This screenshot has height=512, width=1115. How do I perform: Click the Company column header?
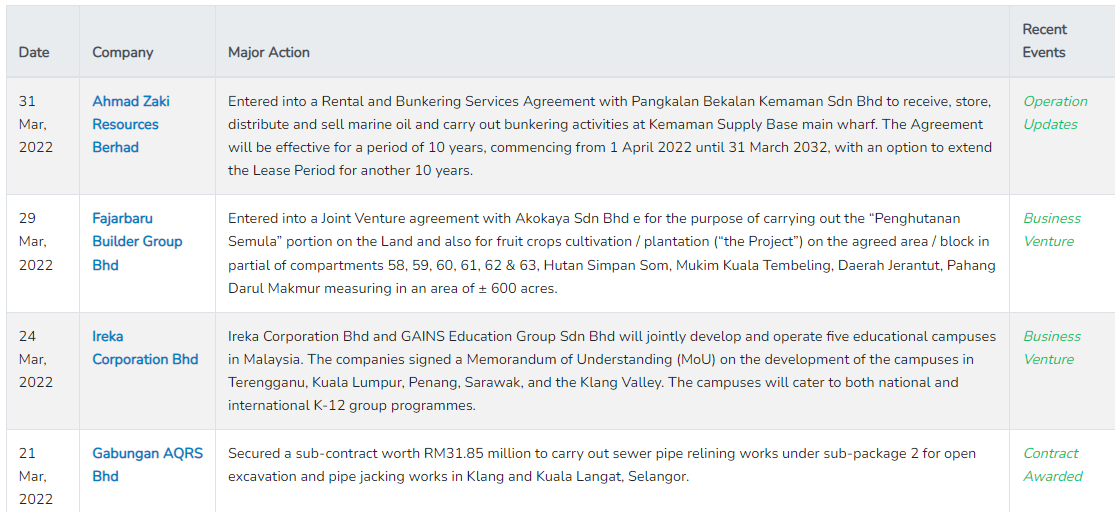coord(123,52)
